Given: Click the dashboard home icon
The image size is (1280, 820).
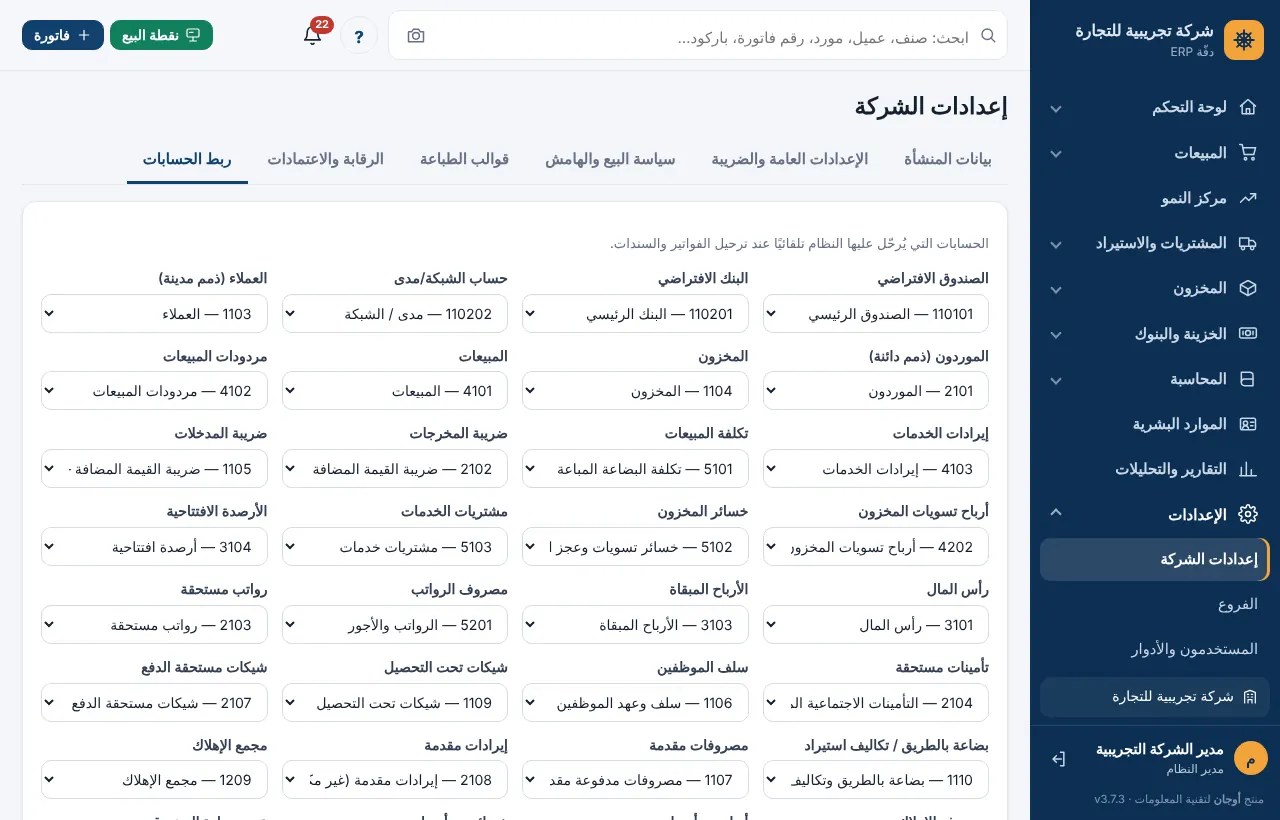Looking at the screenshot, I should coord(1248,107).
